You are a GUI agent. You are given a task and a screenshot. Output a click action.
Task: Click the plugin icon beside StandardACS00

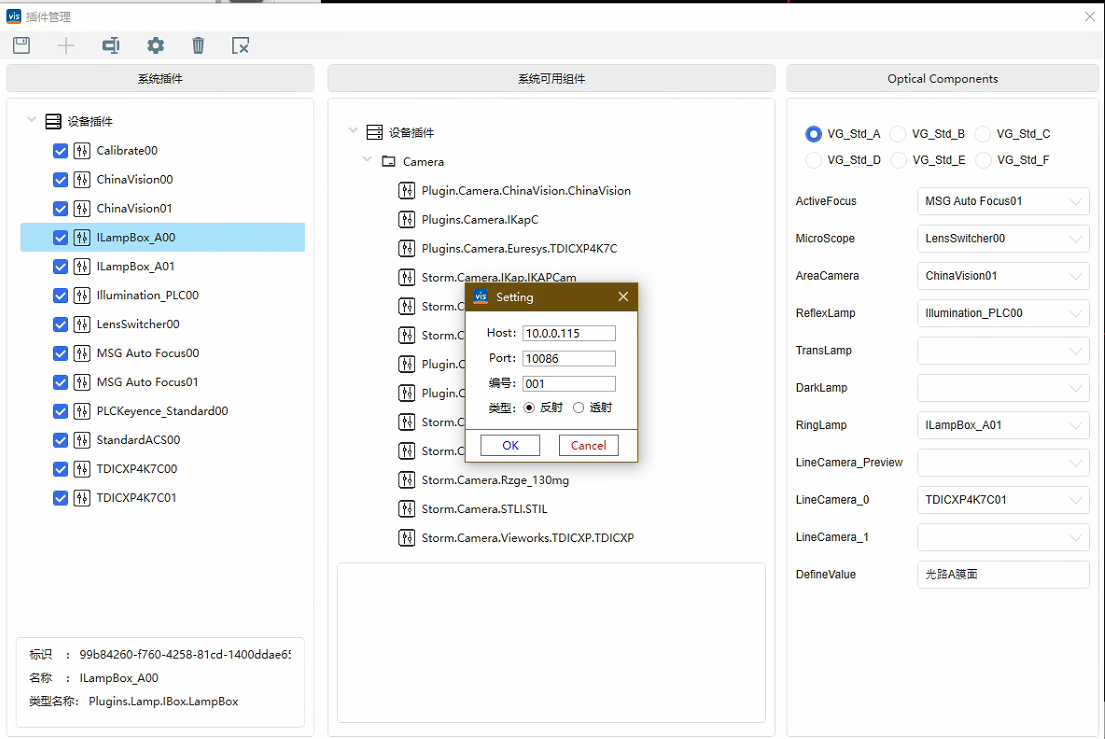(82, 440)
